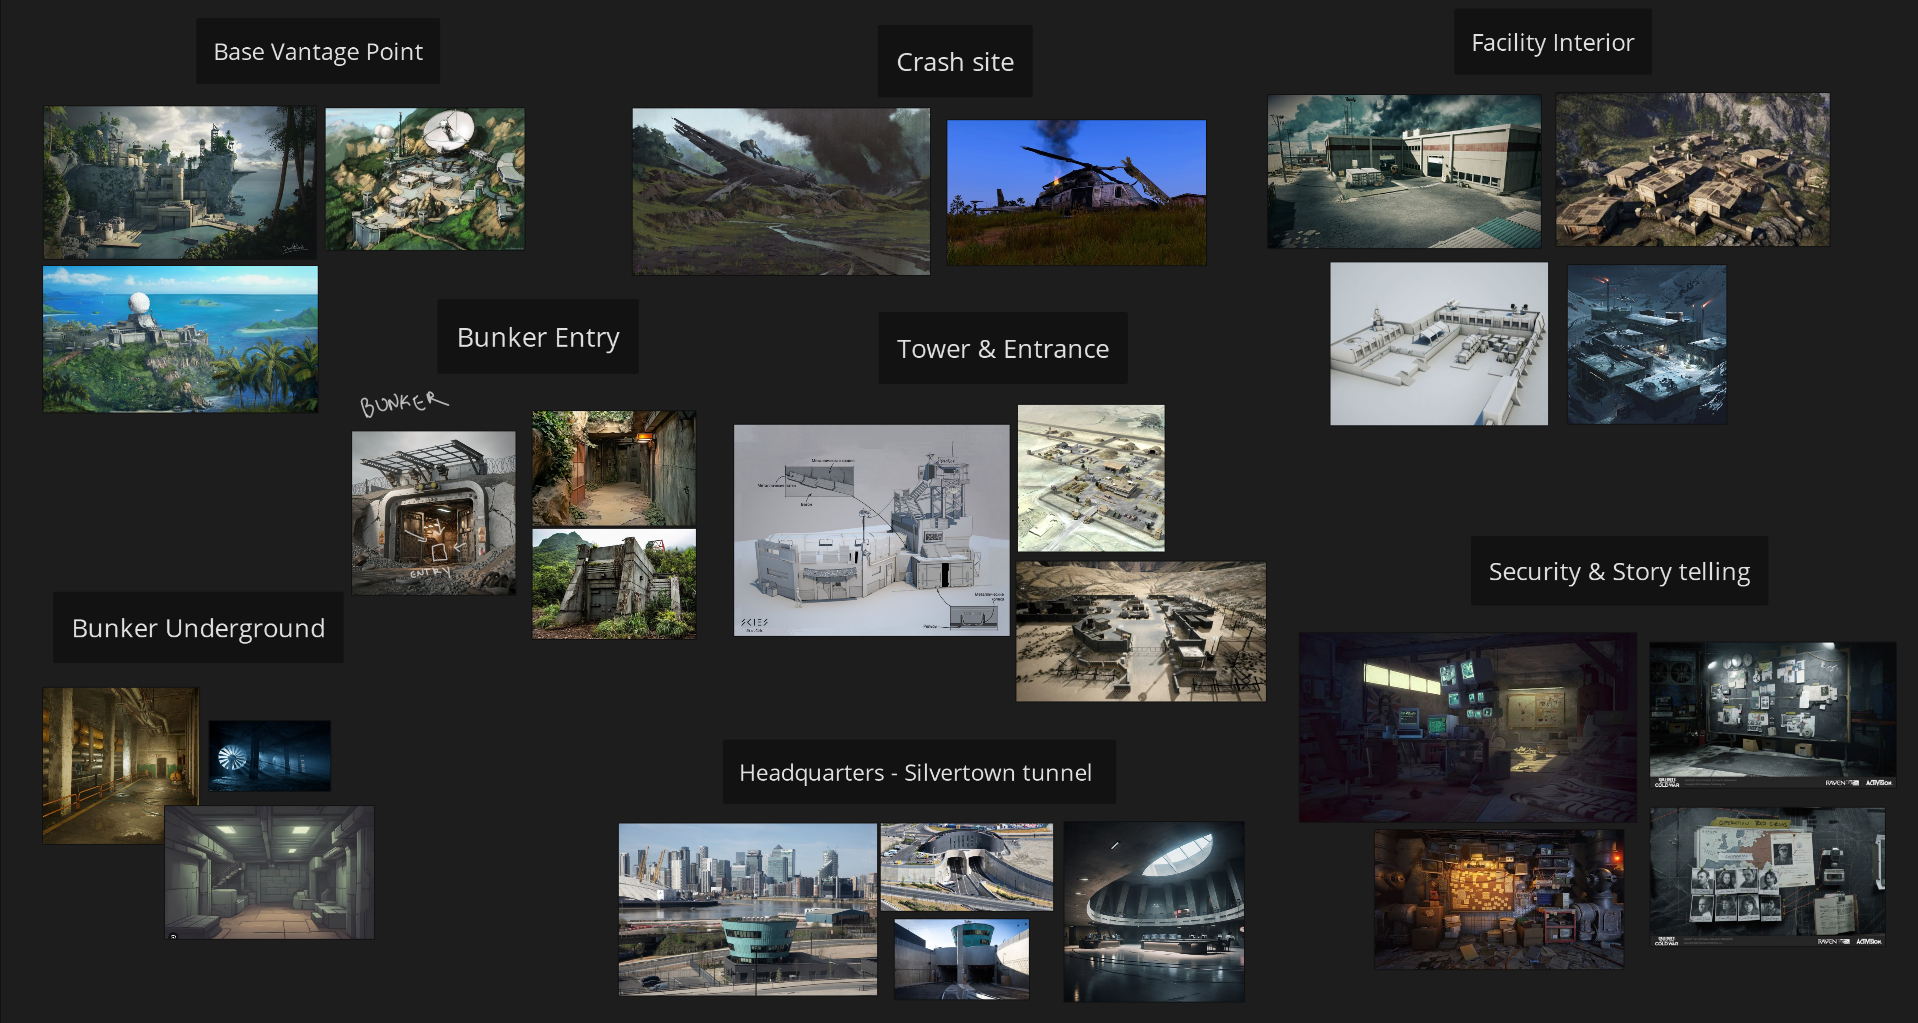Select the city skyline with teal tower photo
Viewport: 1918px width, 1023px height.
click(748, 909)
